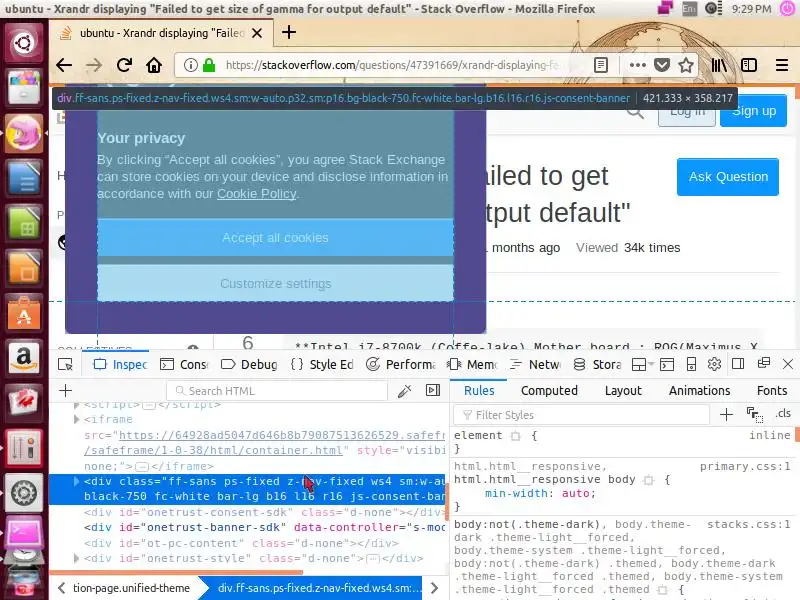Bookmark this page with the star
The image size is (800, 600).
coord(686,65)
